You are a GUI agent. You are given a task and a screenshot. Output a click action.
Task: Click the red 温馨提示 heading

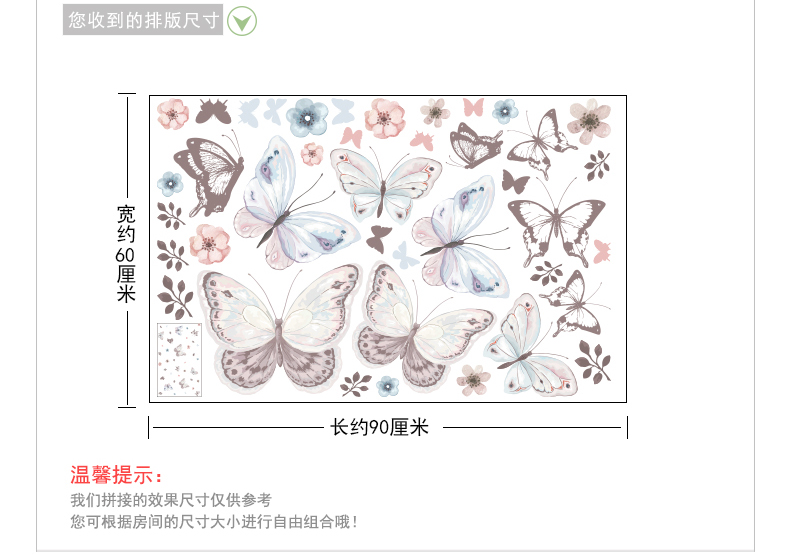(116, 475)
